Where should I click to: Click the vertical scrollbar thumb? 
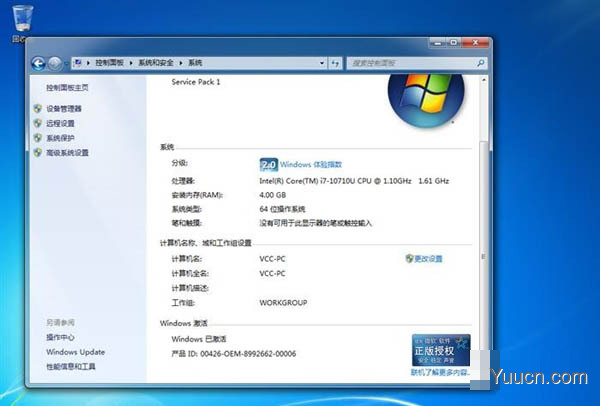(484, 256)
